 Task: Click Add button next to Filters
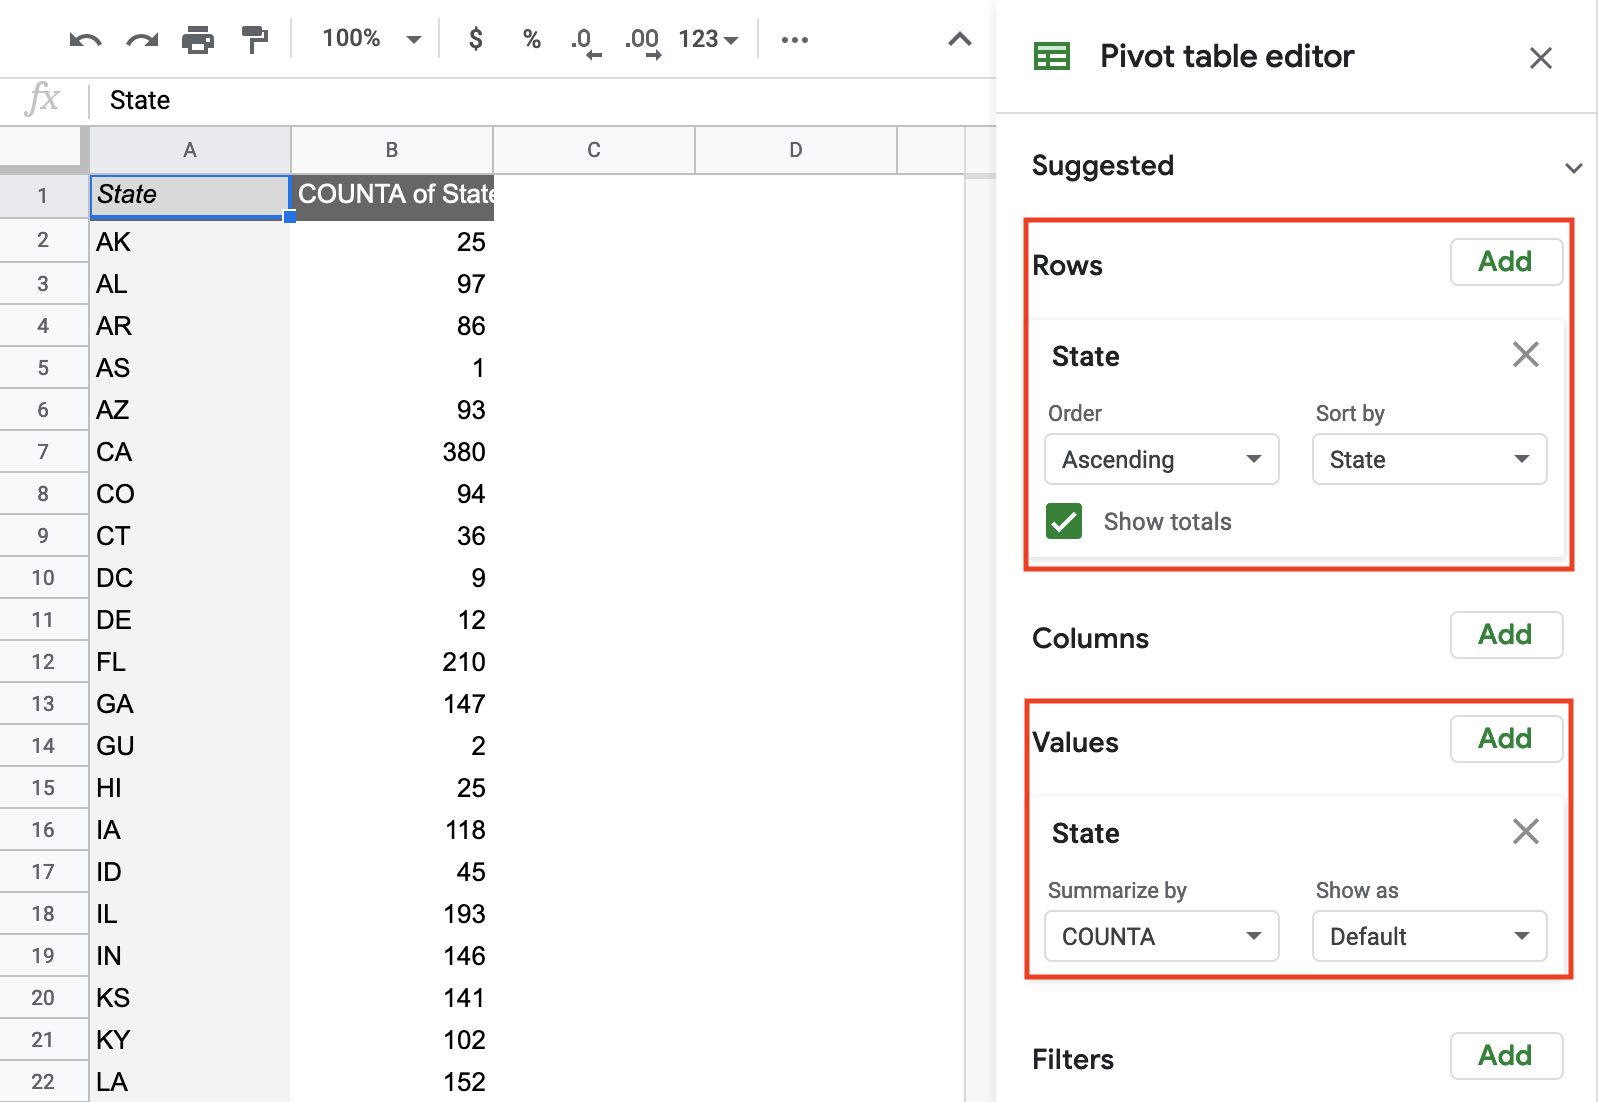tap(1506, 1056)
